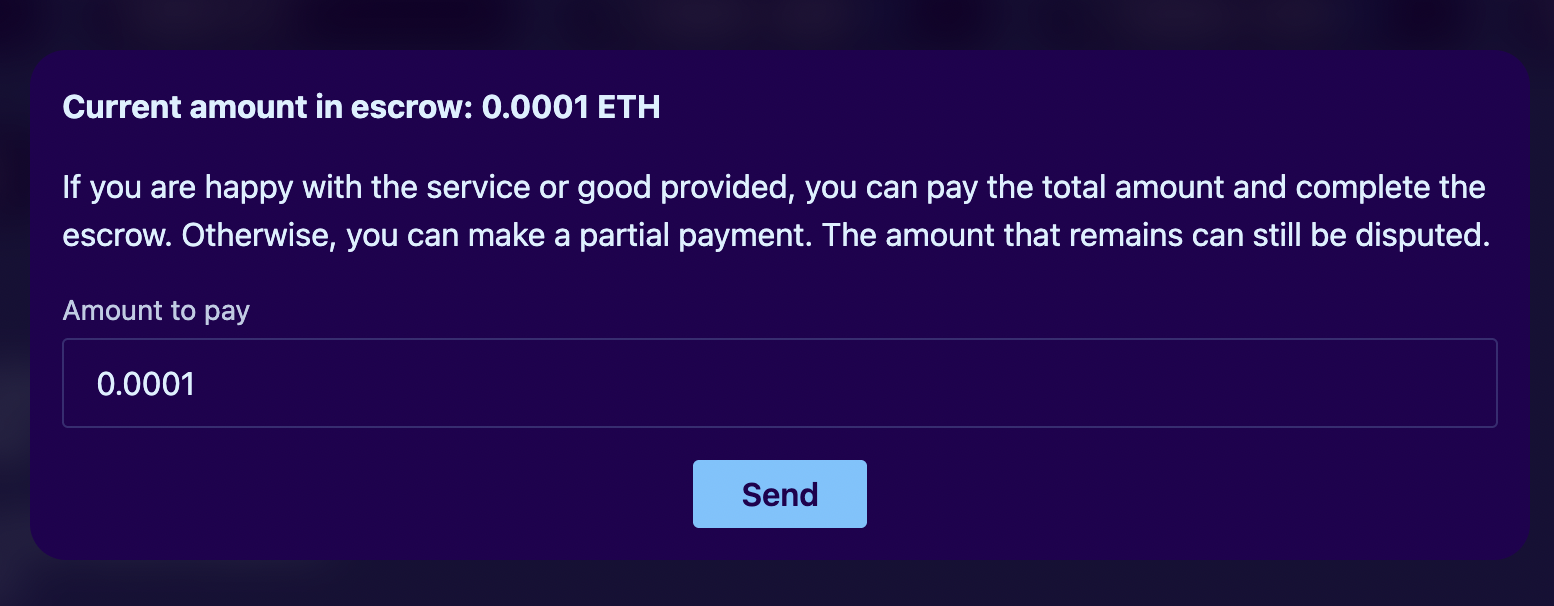This screenshot has height=606, width=1554.
Task: Click the empty right end of amount input
Action: [1400, 383]
